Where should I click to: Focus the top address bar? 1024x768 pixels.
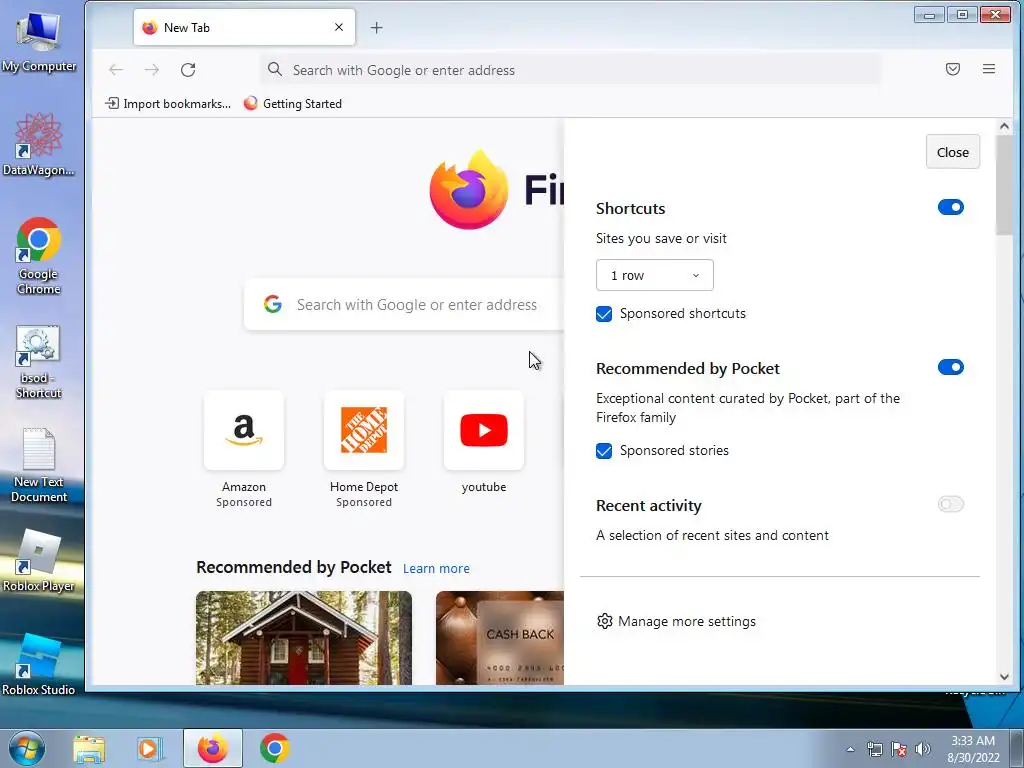570,70
